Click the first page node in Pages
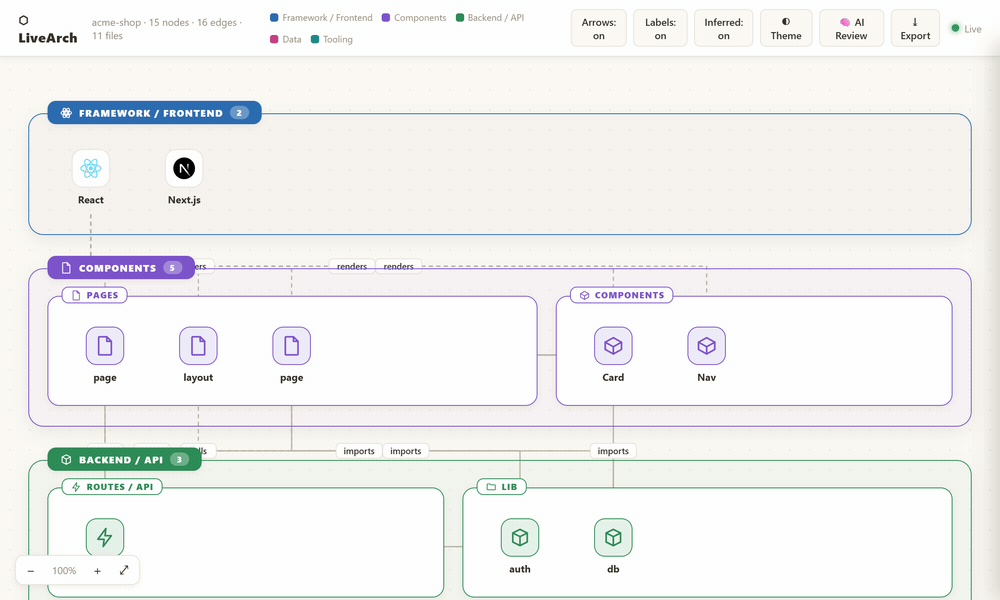This screenshot has height=600, width=1000. 105,346
